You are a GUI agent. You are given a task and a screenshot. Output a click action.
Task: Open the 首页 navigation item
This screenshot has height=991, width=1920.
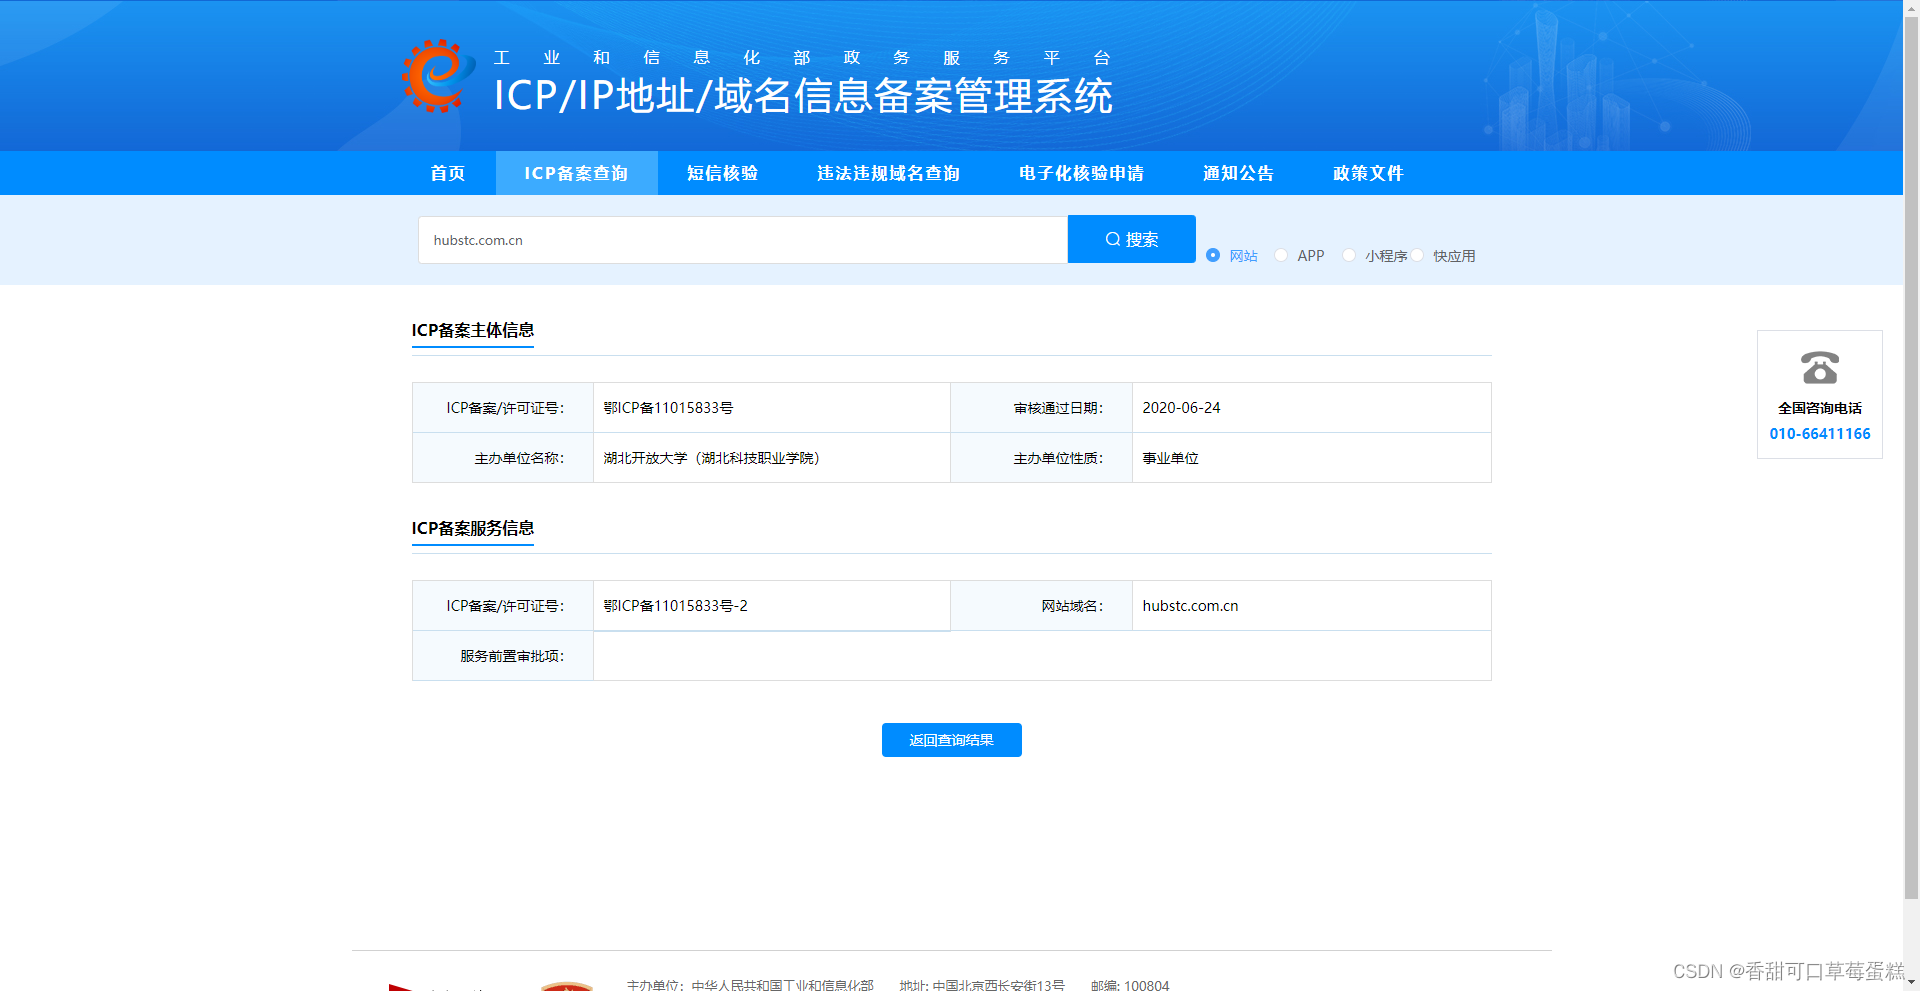pyautogui.click(x=446, y=173)
